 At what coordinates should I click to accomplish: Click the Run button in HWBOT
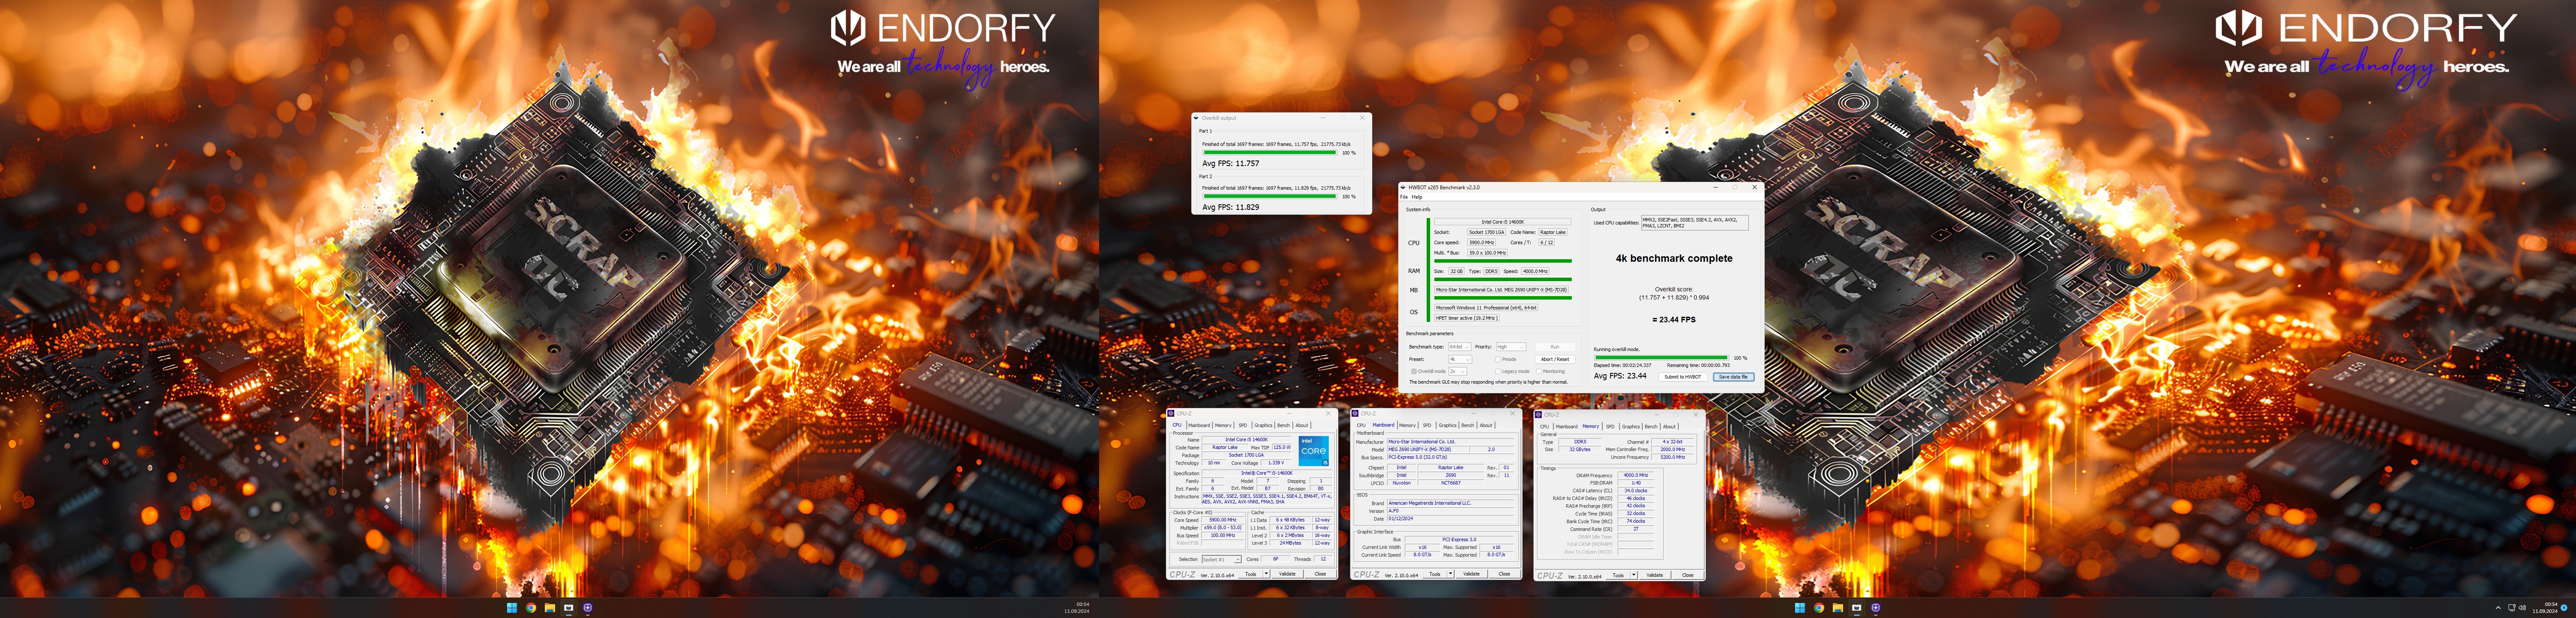click(x=1555, y=347)
